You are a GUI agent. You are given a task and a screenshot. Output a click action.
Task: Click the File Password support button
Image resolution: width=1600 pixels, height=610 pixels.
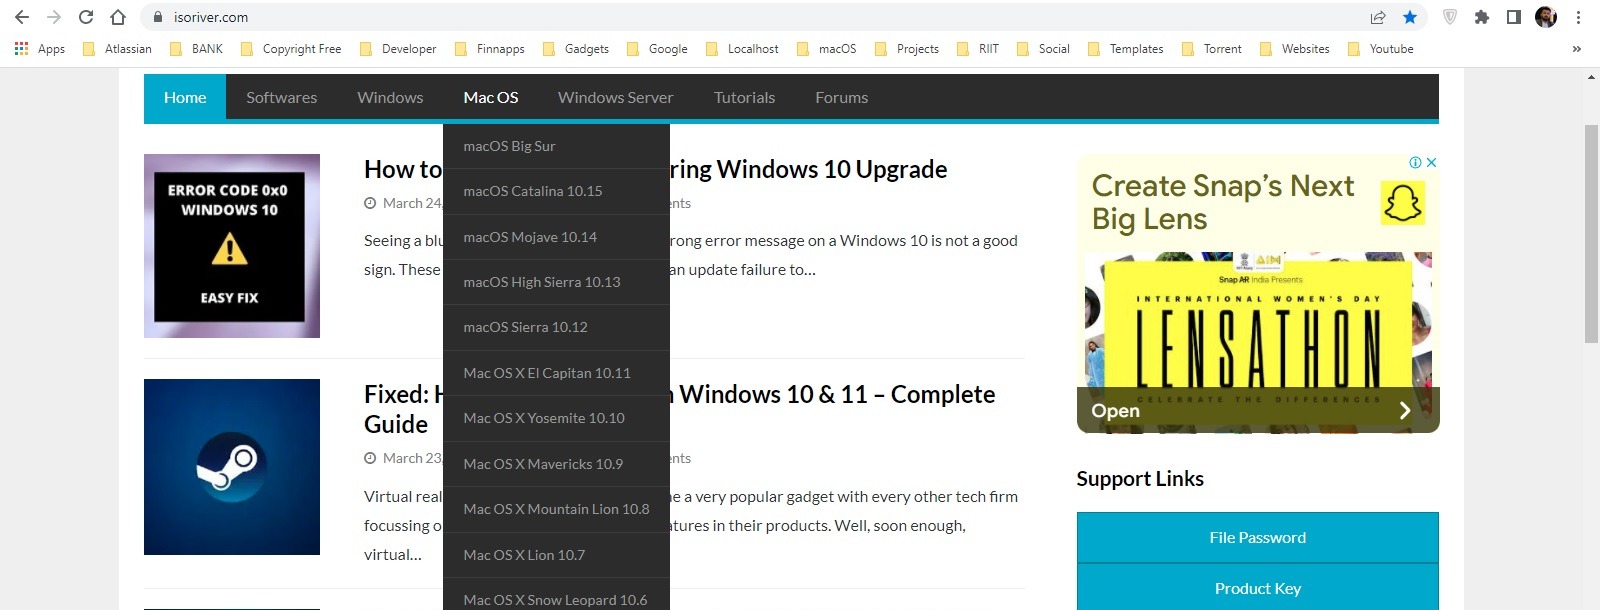(x=1258, y=538)
